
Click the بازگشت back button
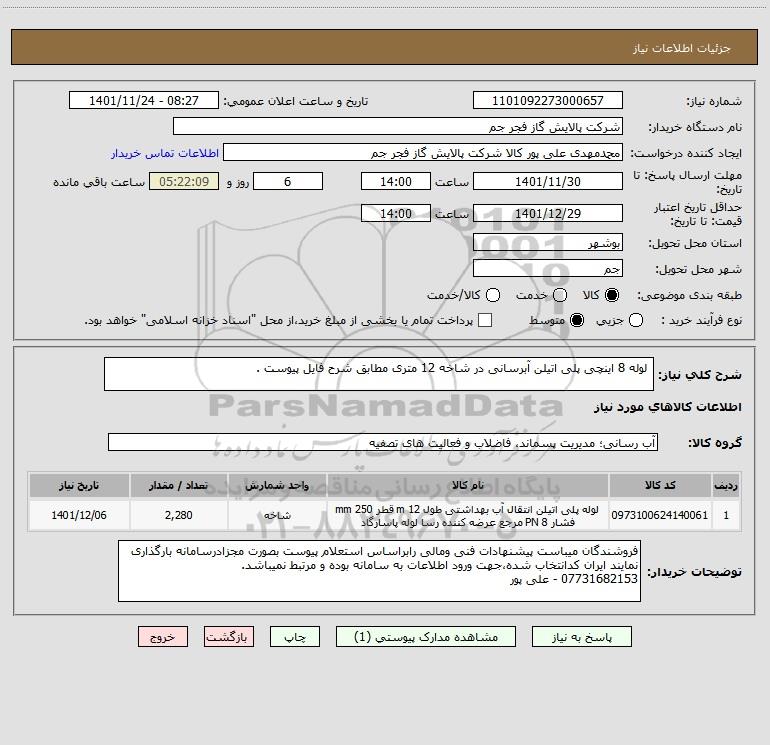tap(229, 637)
